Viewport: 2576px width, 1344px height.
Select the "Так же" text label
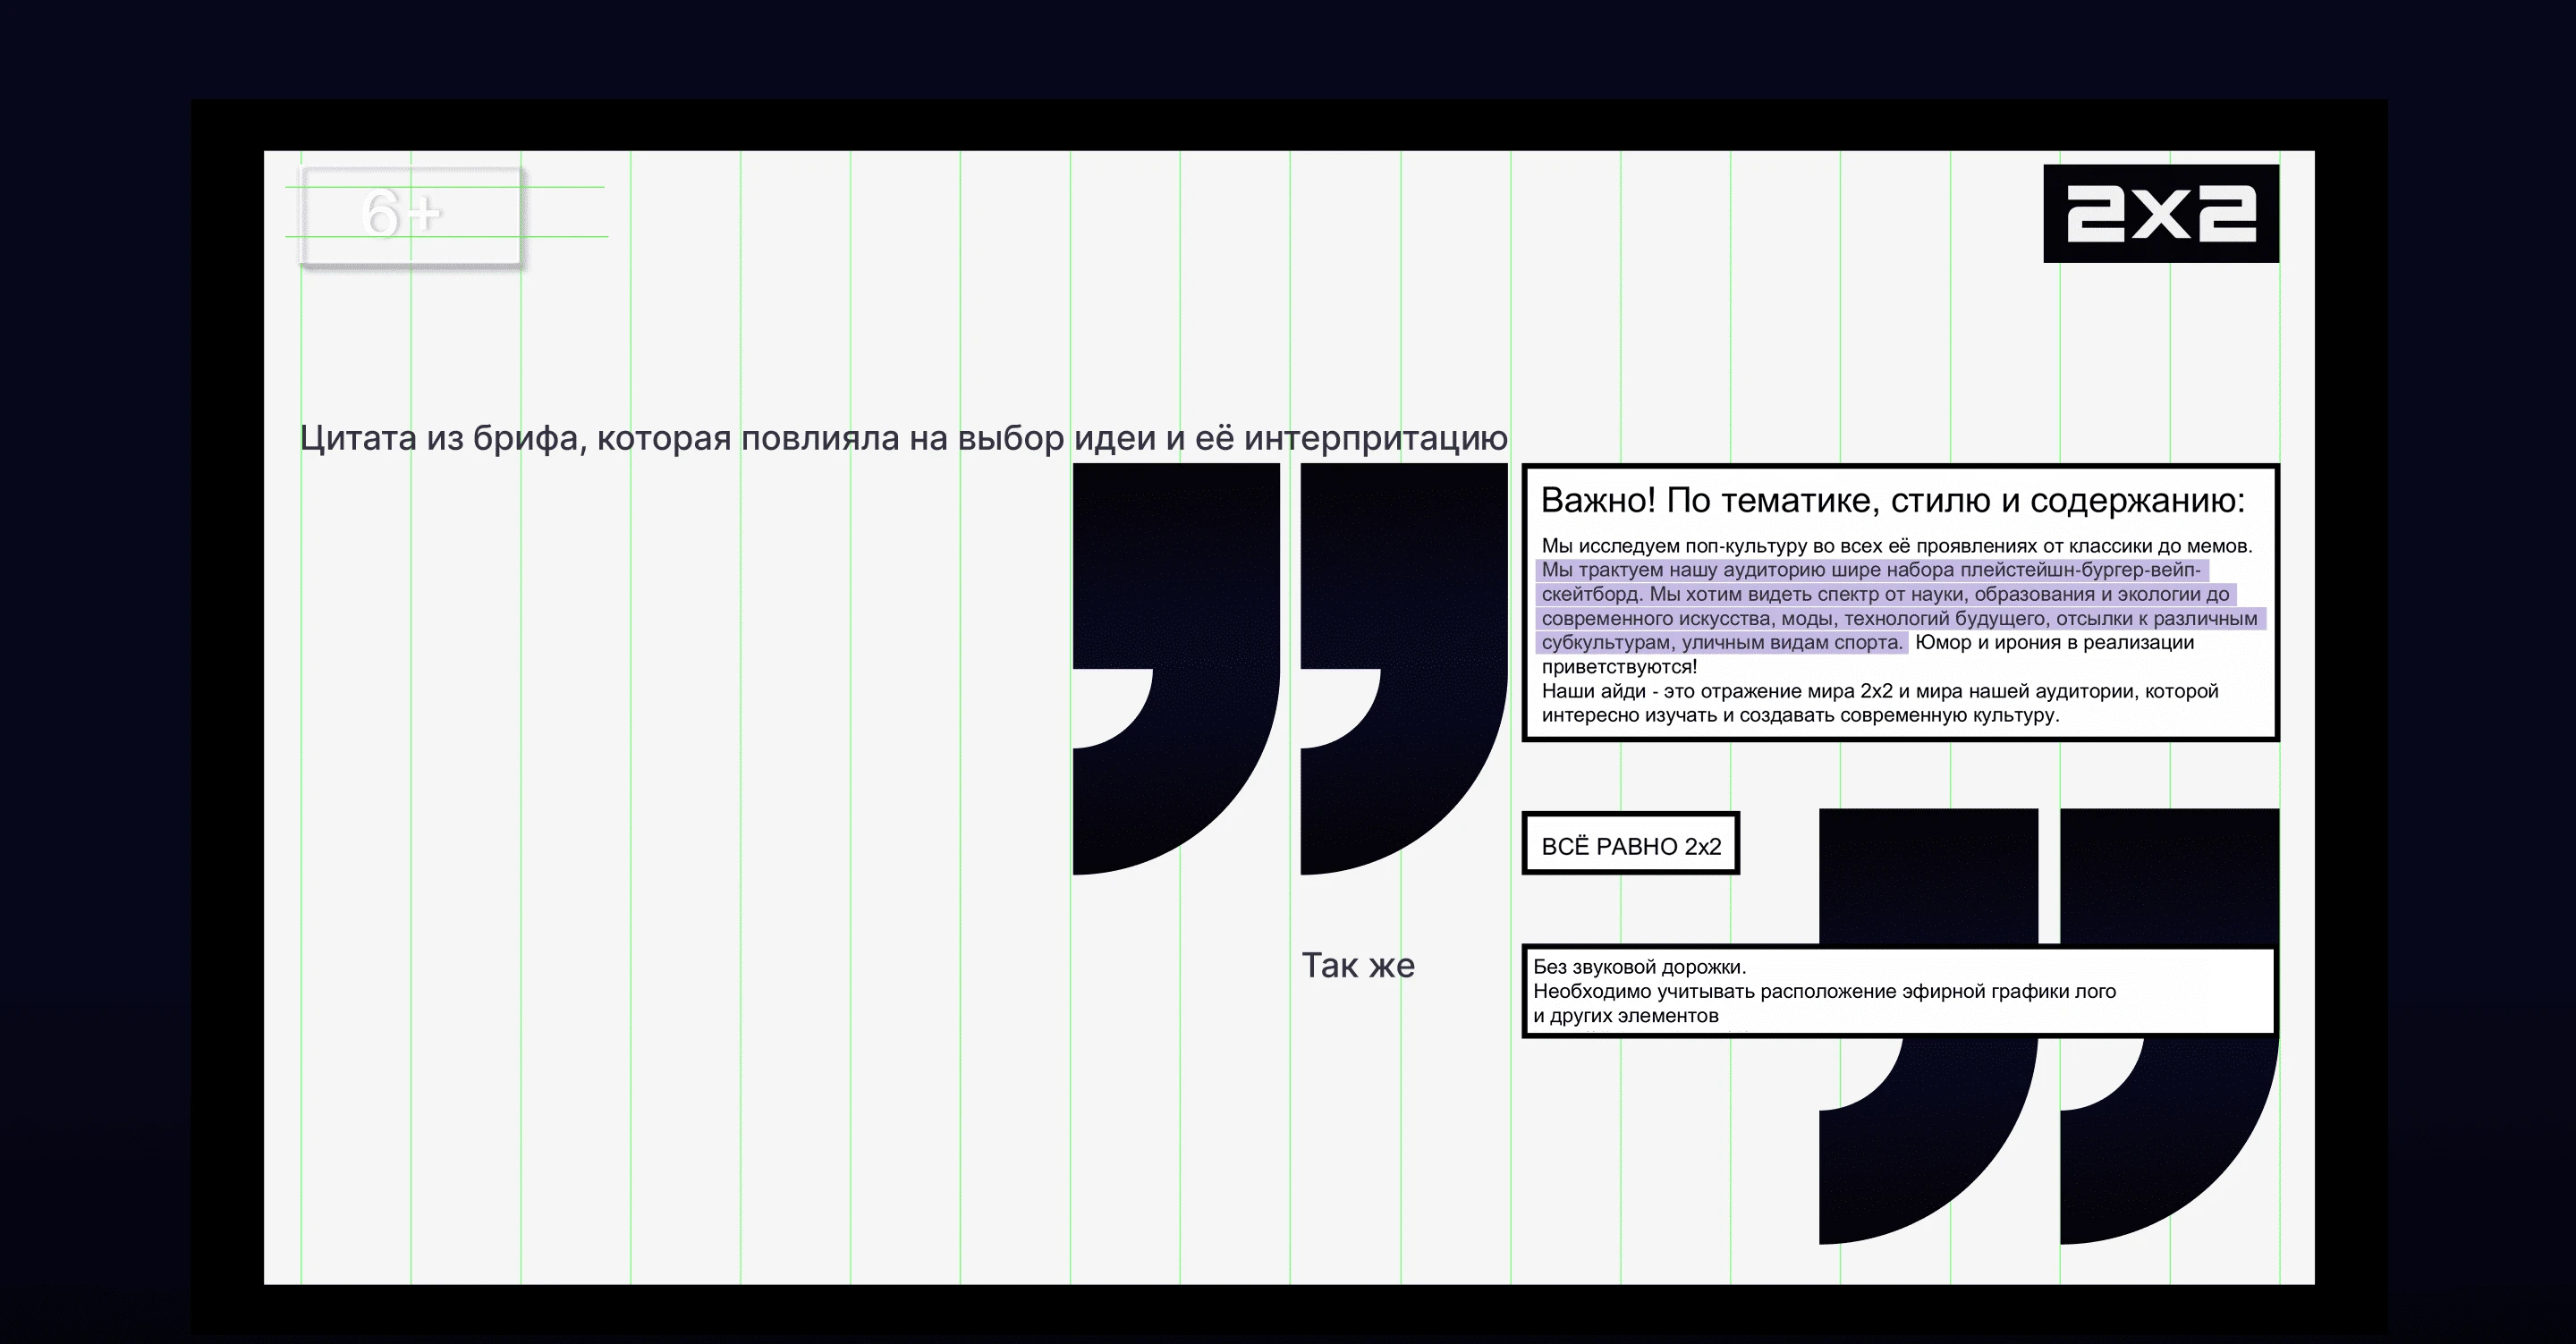pos(1357,966)
